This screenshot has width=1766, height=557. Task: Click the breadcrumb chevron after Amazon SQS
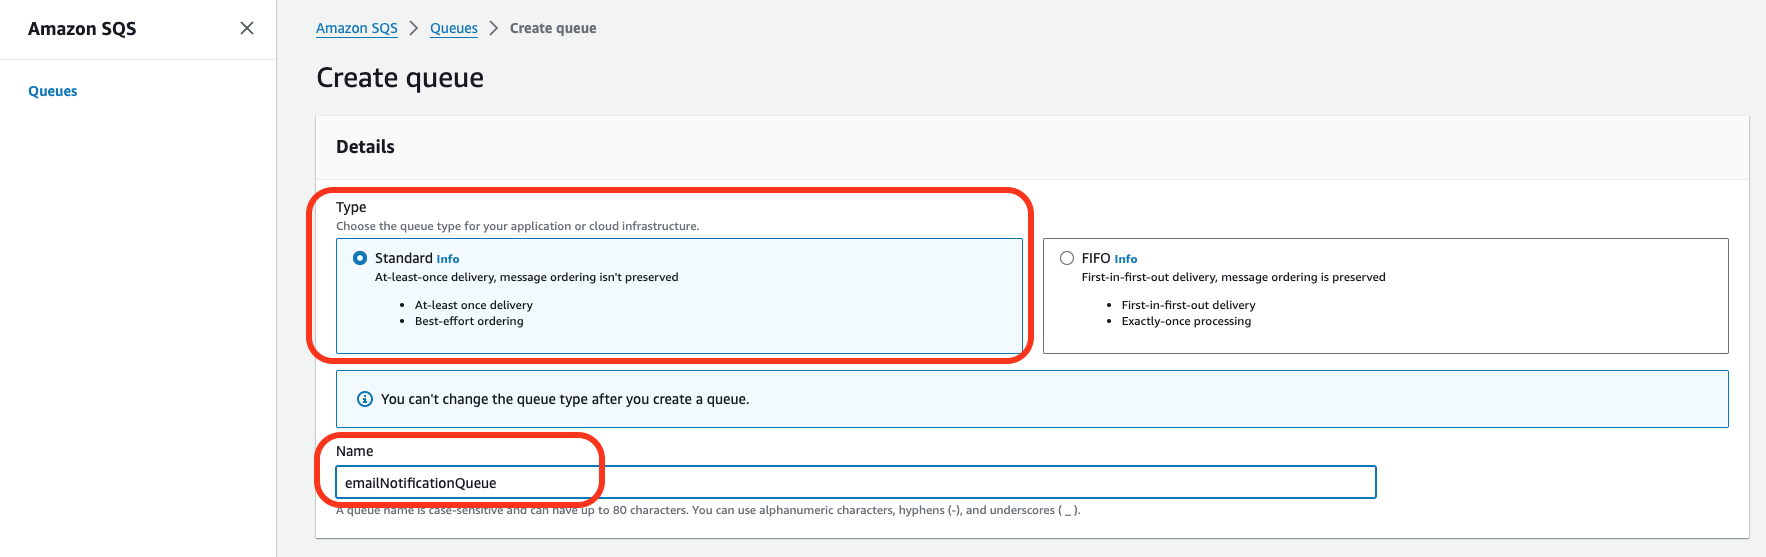(414, 28)
